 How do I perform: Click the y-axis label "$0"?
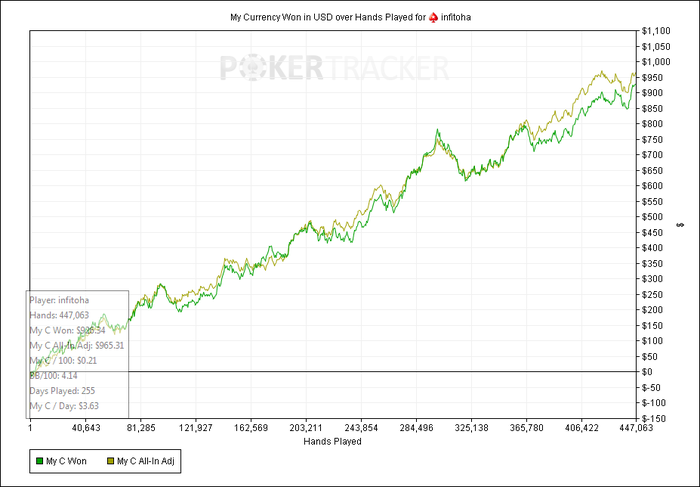click(648, 372)
